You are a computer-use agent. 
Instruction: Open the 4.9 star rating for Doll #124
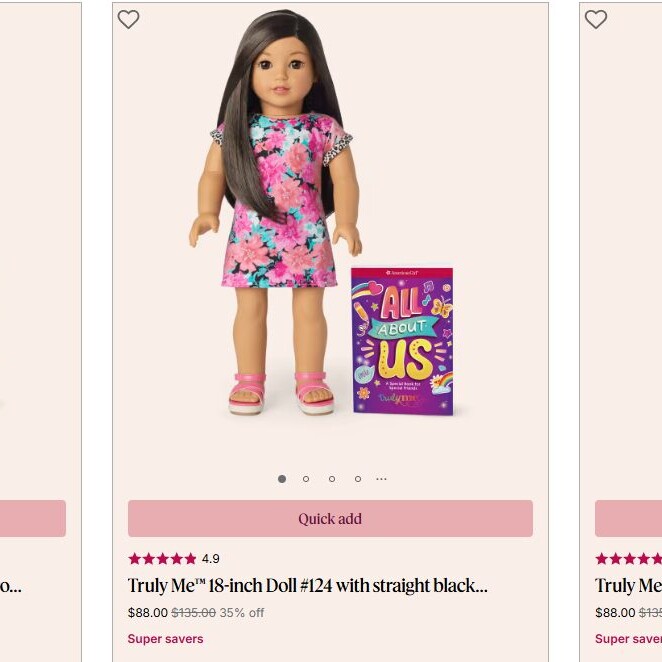pos(174,559)
